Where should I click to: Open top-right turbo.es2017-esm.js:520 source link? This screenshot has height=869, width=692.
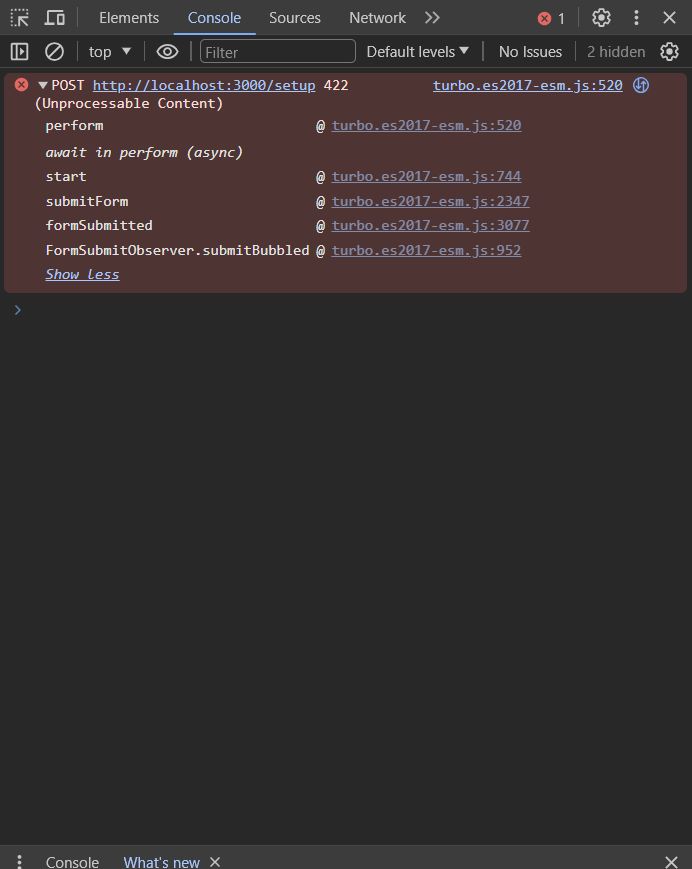click(527, 85)
